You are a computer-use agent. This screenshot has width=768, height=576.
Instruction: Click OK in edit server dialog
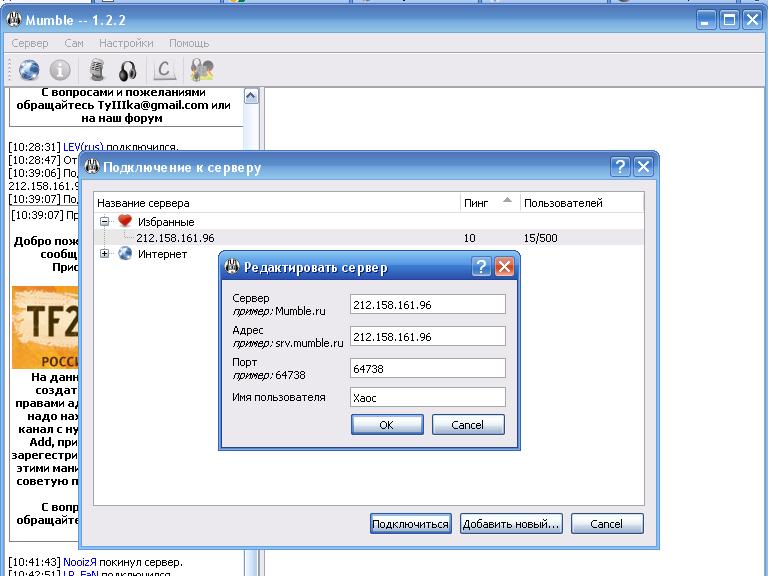point(387,425)
